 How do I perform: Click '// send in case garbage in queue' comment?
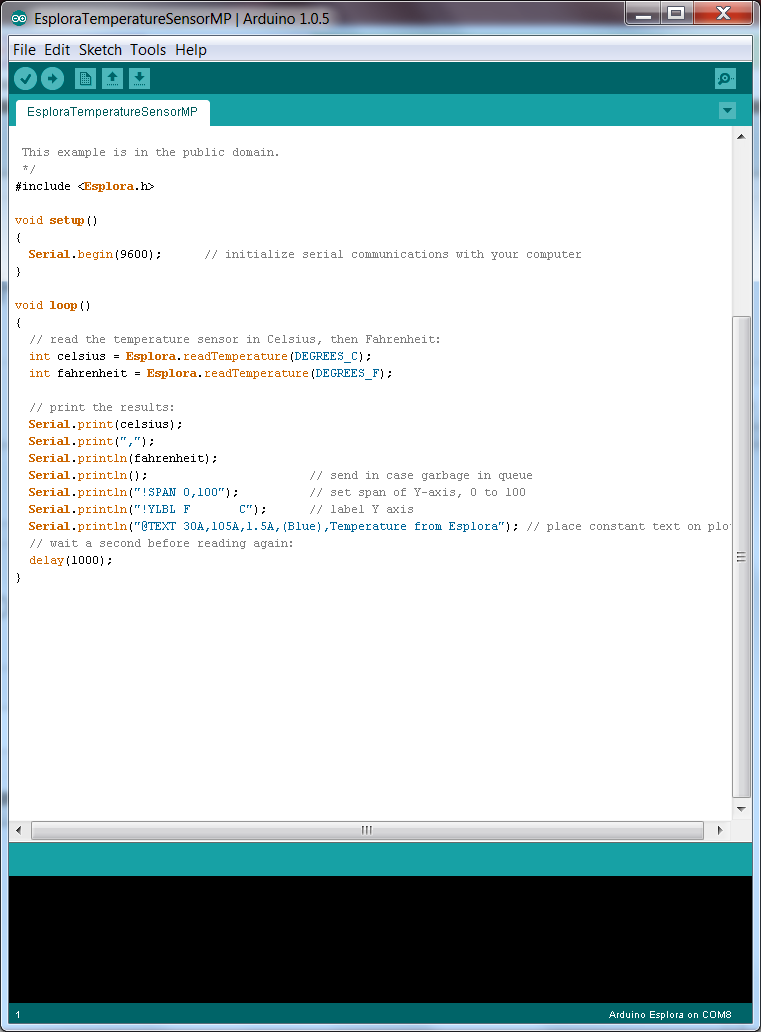421,475
